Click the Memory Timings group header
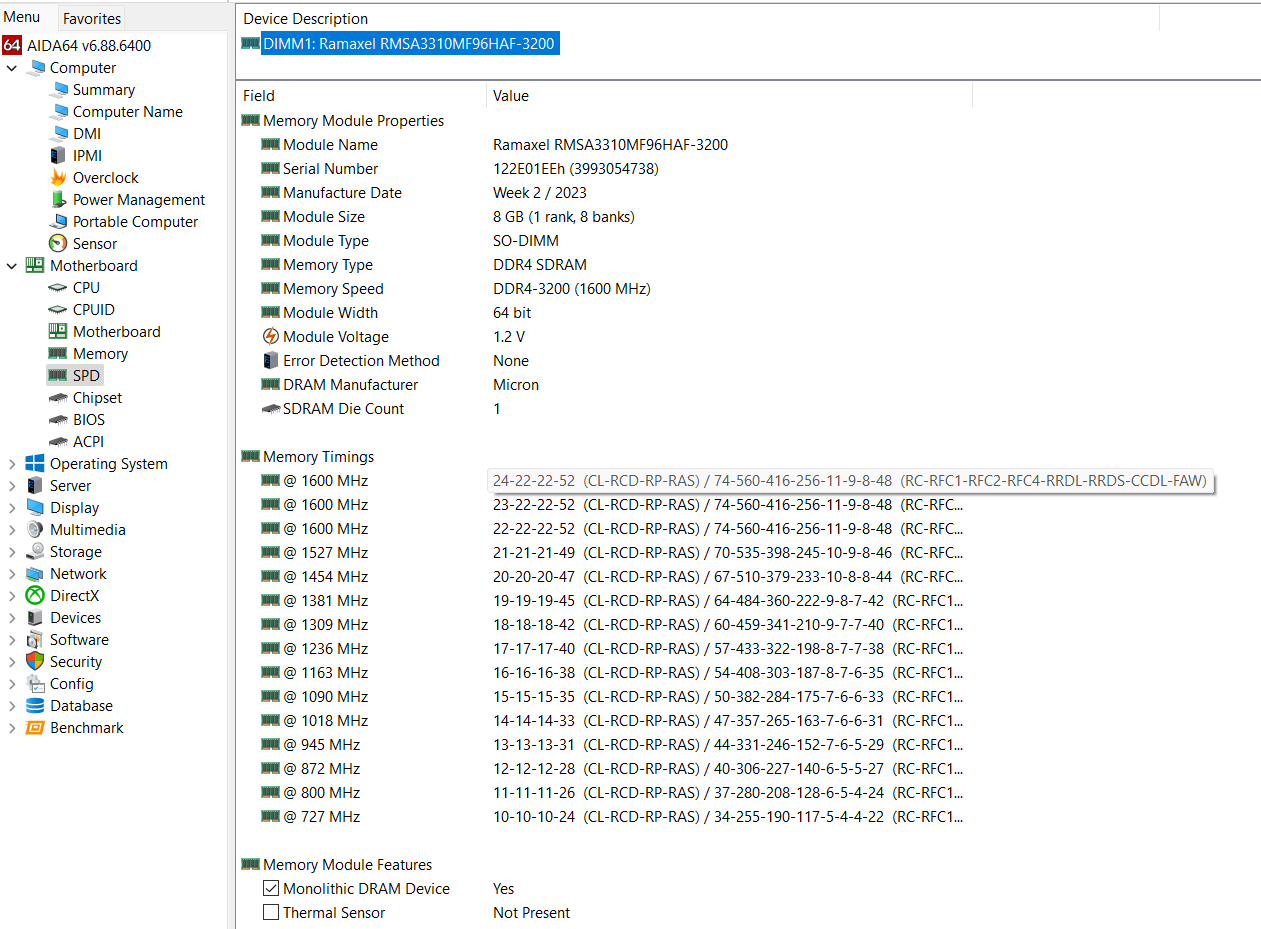Image resolution: width=1261 pixels, height=929 pixels. coord(318,456)
